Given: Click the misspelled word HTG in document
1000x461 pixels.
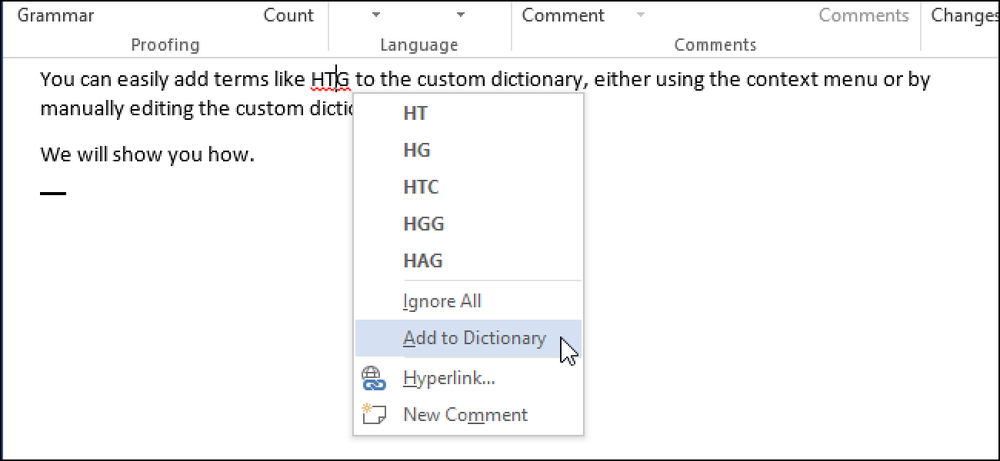Looking at the screenshot, I should coord(330,80).
